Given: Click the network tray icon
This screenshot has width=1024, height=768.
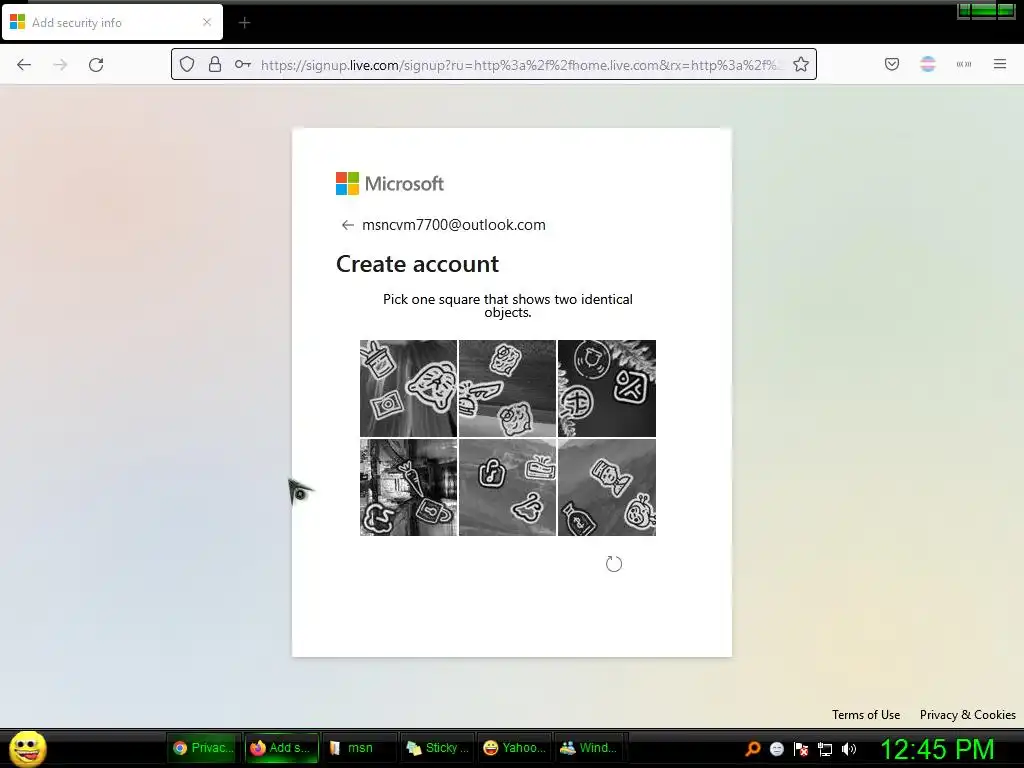Looking at the screenshot, I should coord(825,749).
